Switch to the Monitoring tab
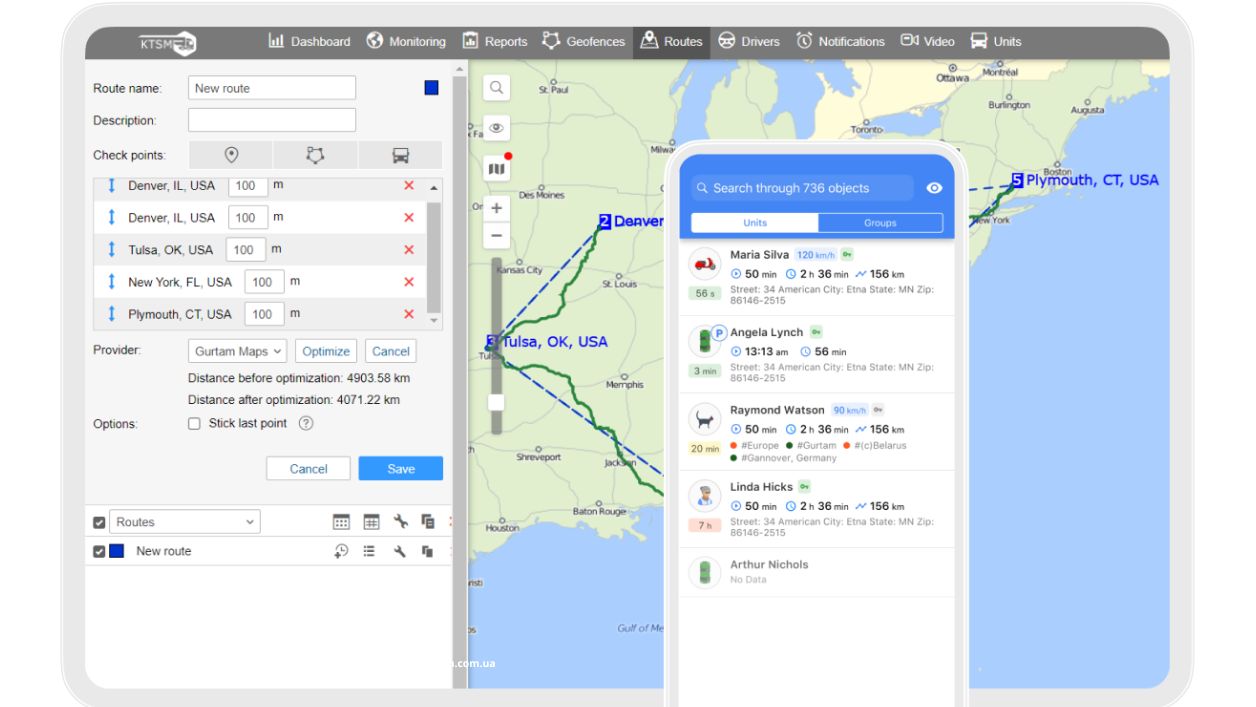1256x707 pixels. pos(406,42)
